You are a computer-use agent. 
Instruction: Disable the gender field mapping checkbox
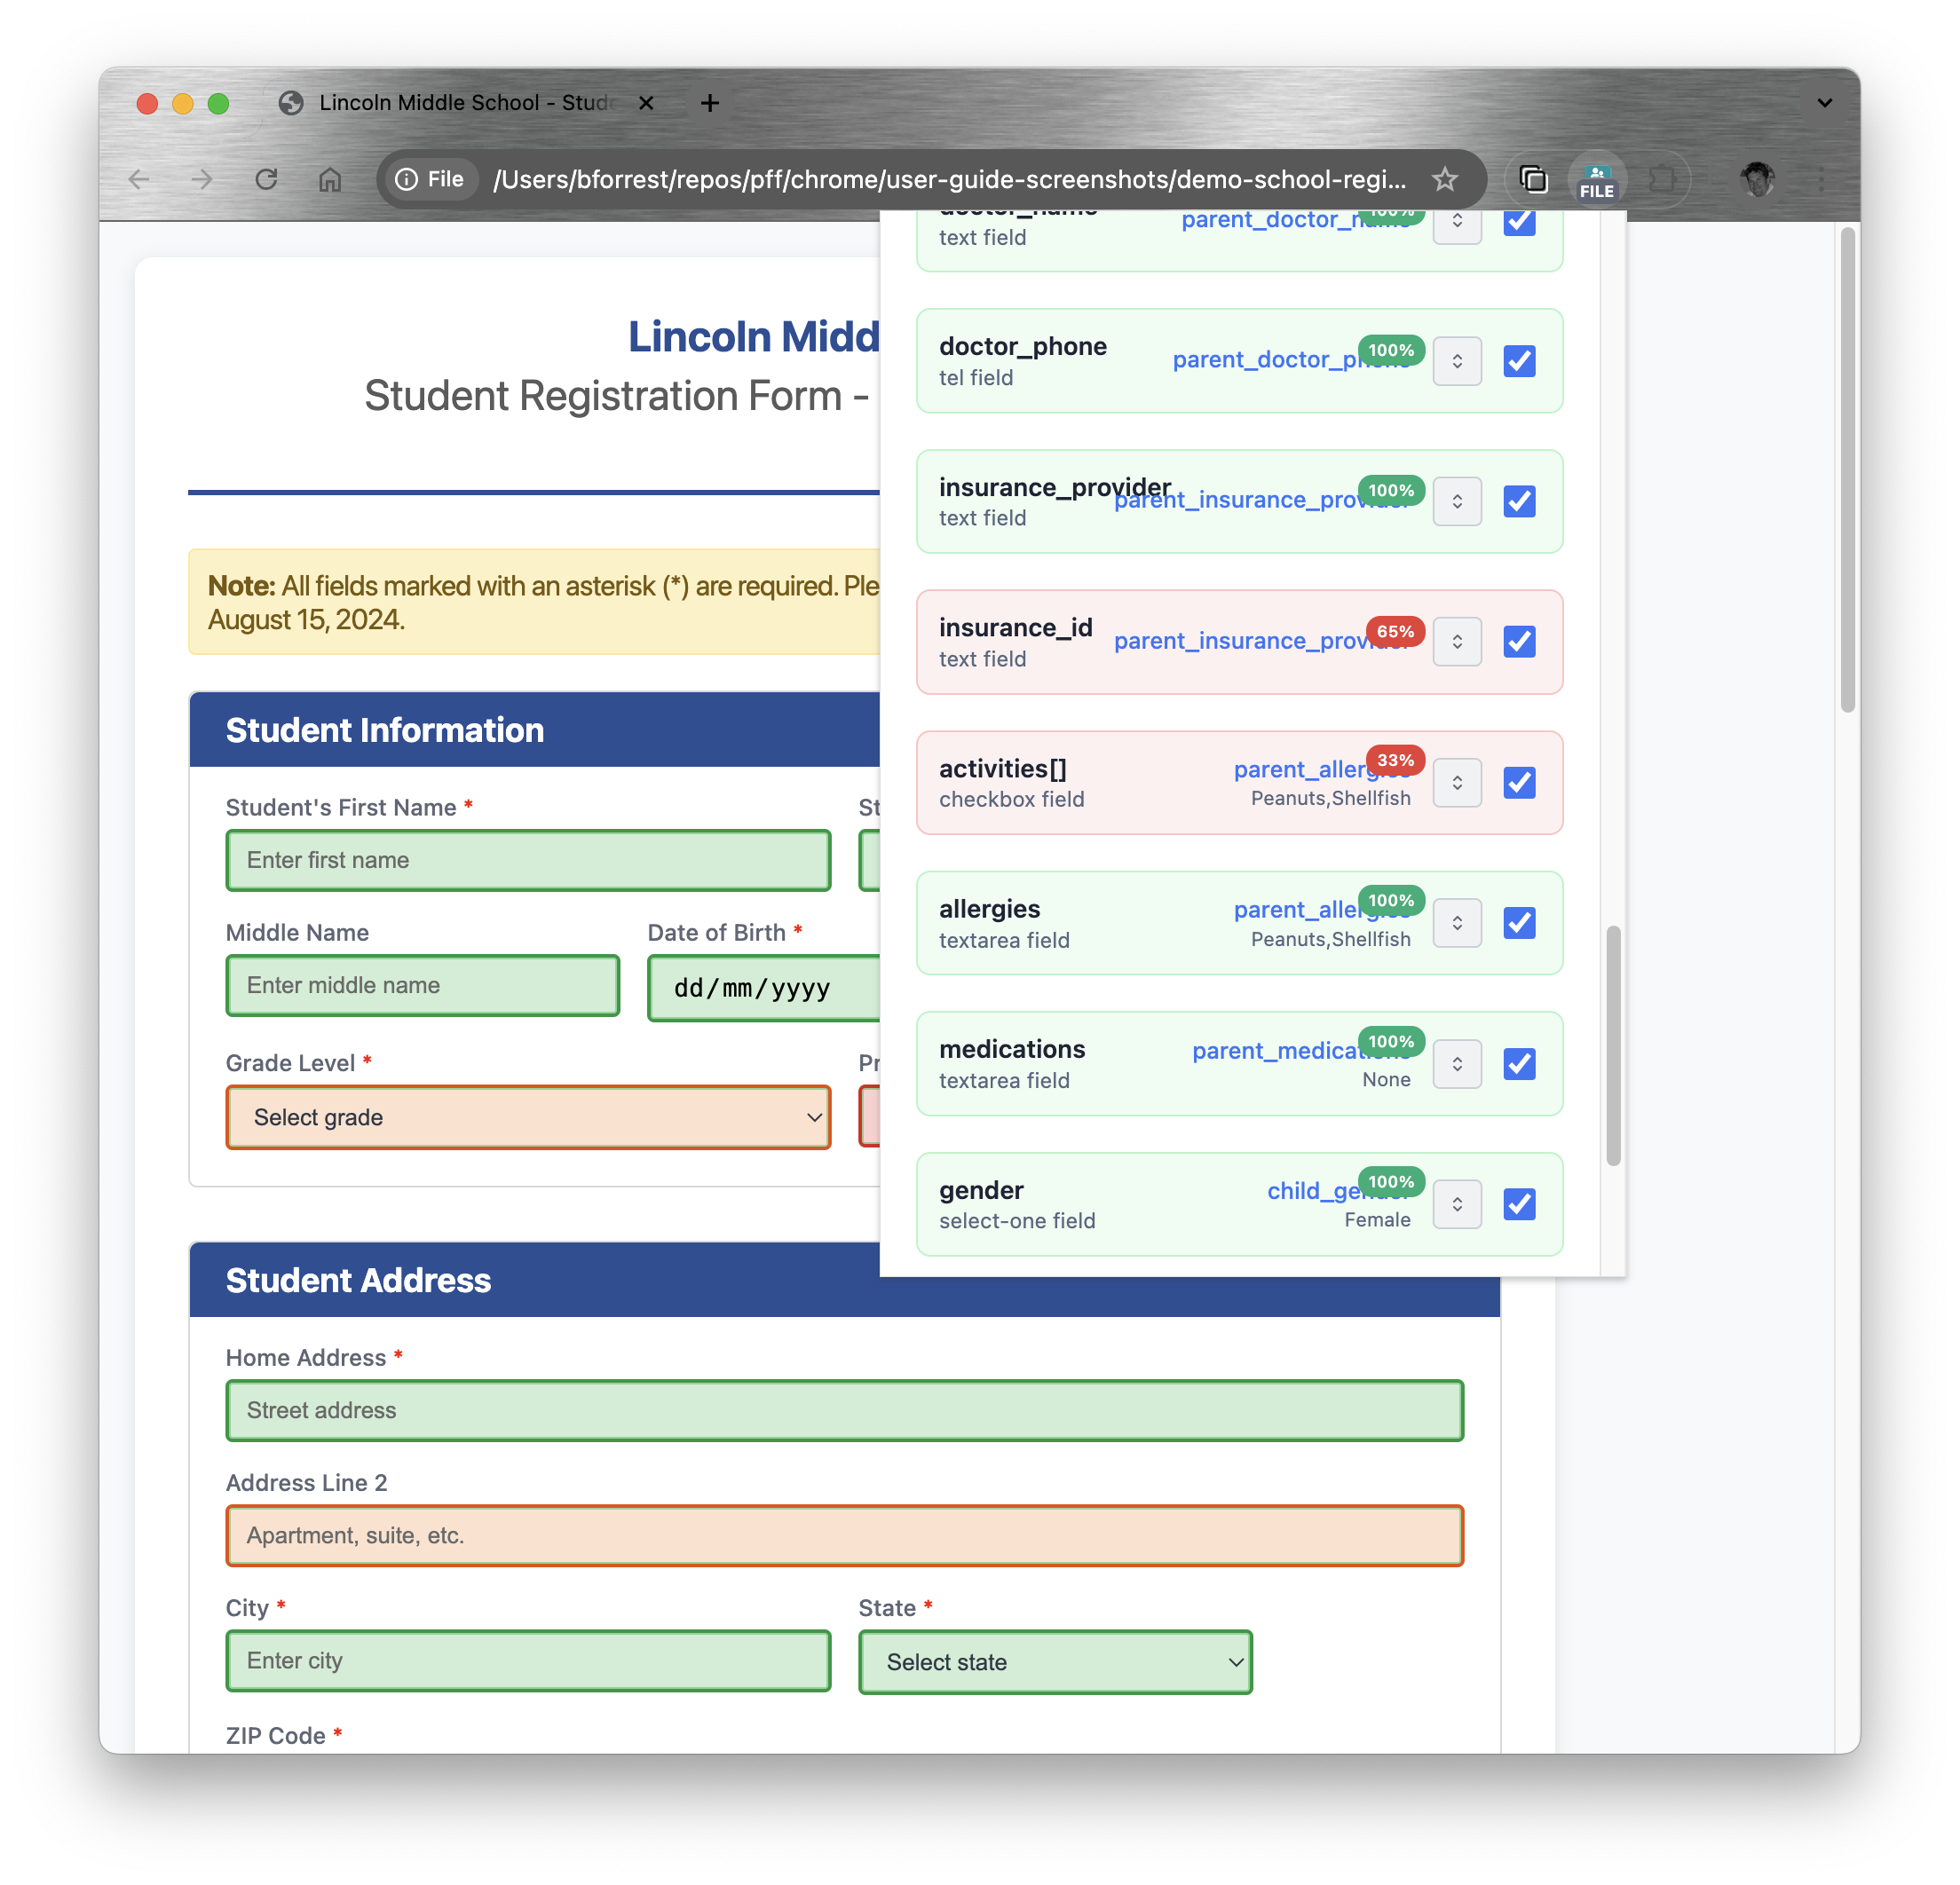point(1519,1204)
